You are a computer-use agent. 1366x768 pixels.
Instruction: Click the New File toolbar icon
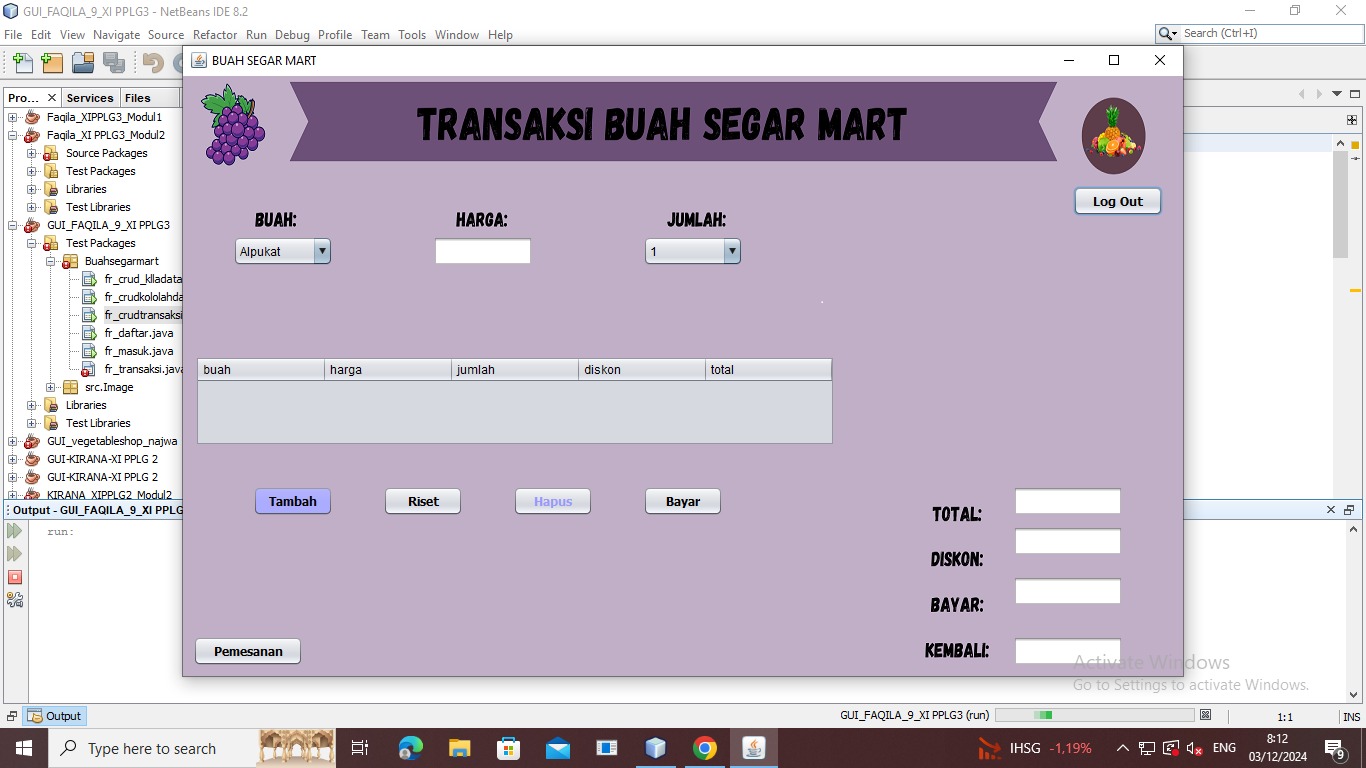point(22,63)
